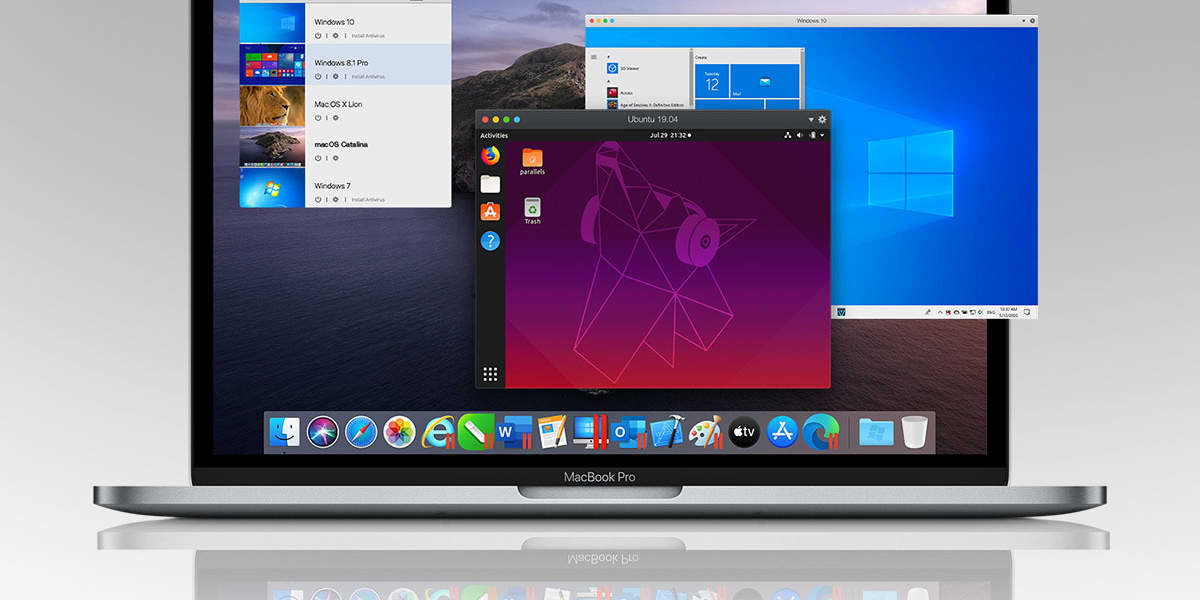Open Internet Explorer from the Dock
Image resolution: width=1200 pixels, height=600 pixels.
(x=438, y=432)
